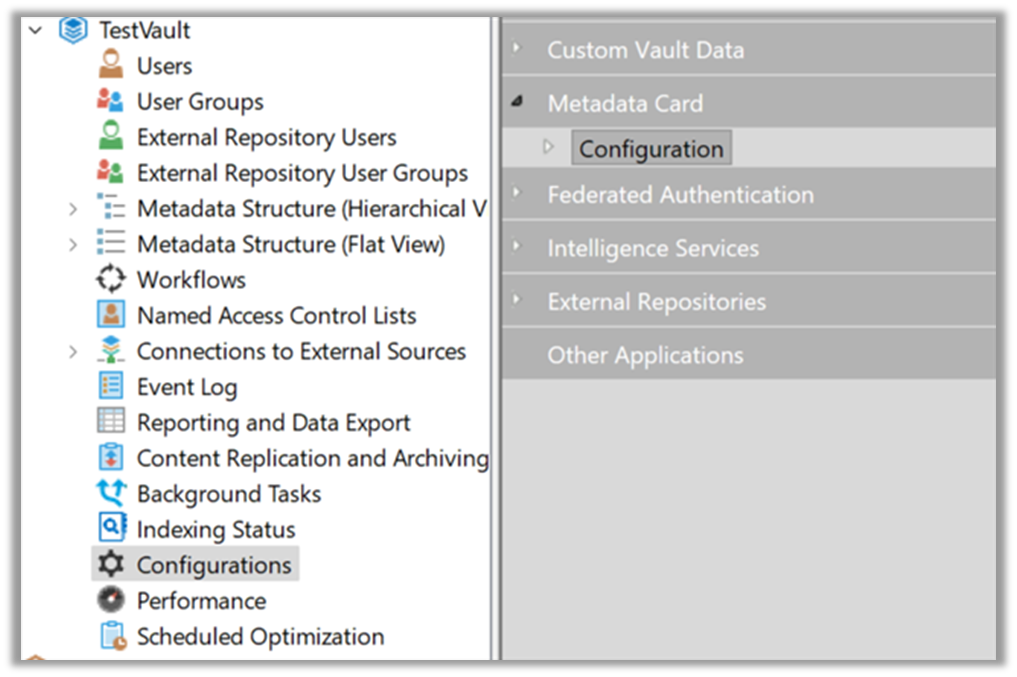
Task: Select Federated Authentication section header
Action: tap(749, 194)
